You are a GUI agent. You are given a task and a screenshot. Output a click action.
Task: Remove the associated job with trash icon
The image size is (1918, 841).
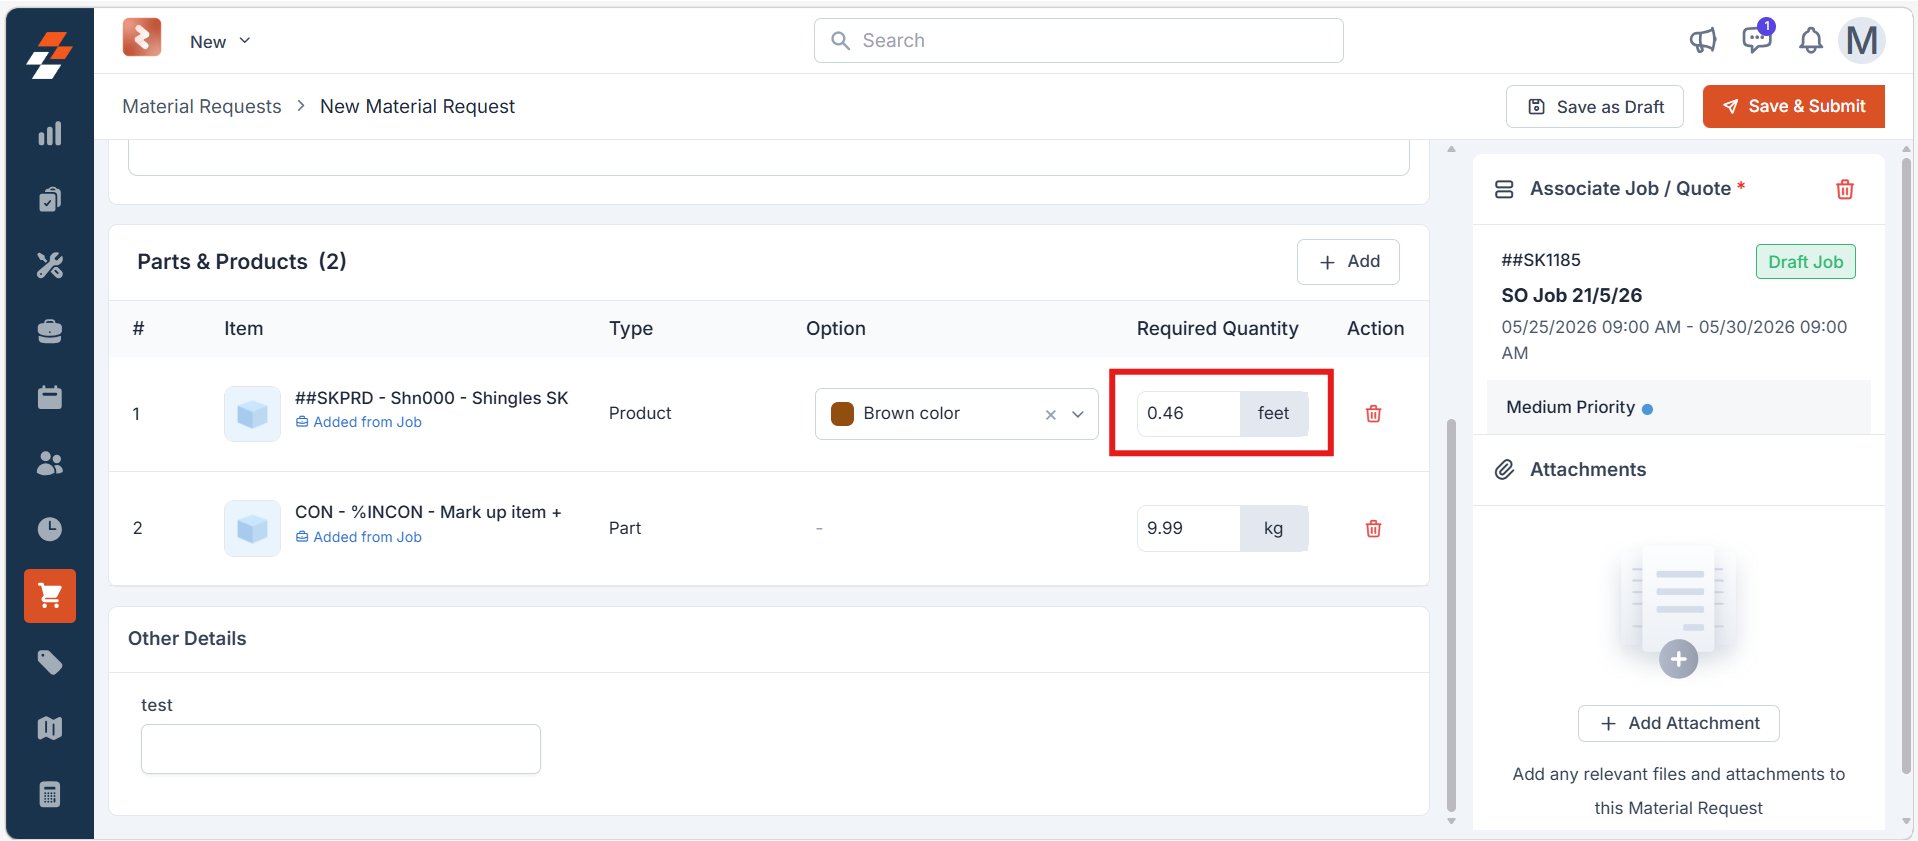(1845, 189)
